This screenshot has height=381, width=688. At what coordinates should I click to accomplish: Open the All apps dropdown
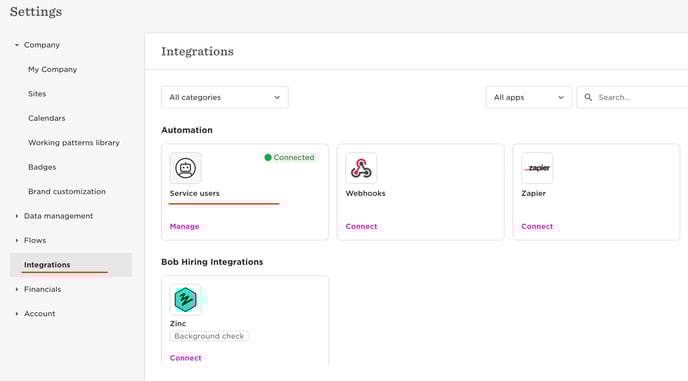tap(529, 97)
